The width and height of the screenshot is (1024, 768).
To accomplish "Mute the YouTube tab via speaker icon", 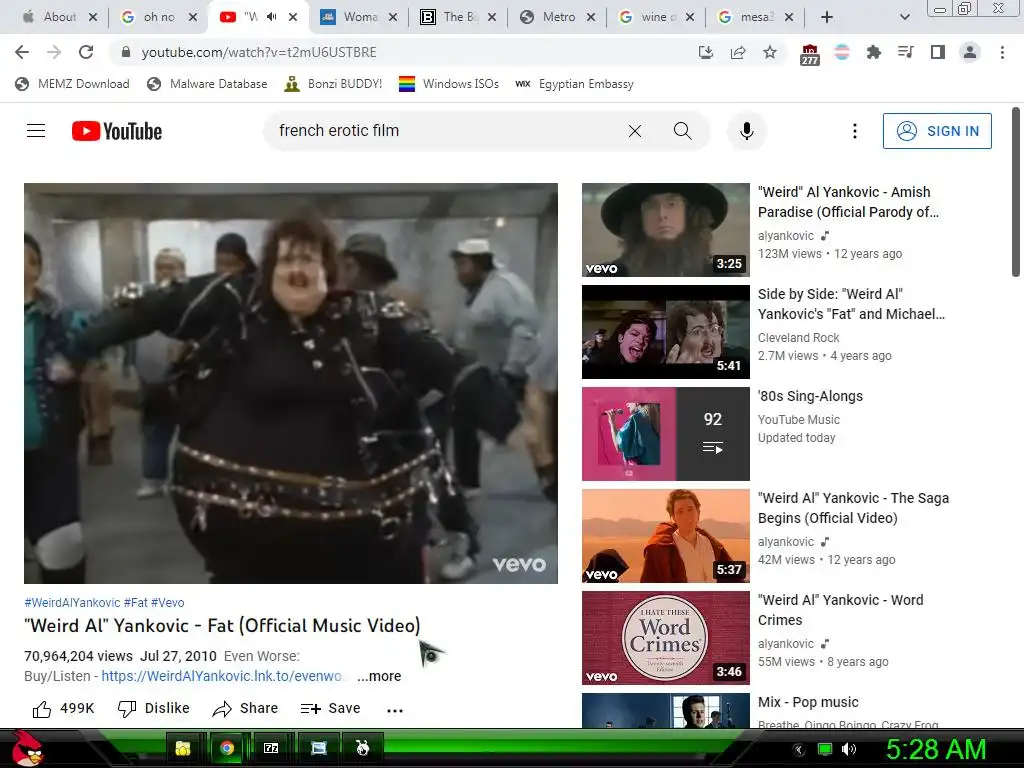I will (x=272, y=17).
